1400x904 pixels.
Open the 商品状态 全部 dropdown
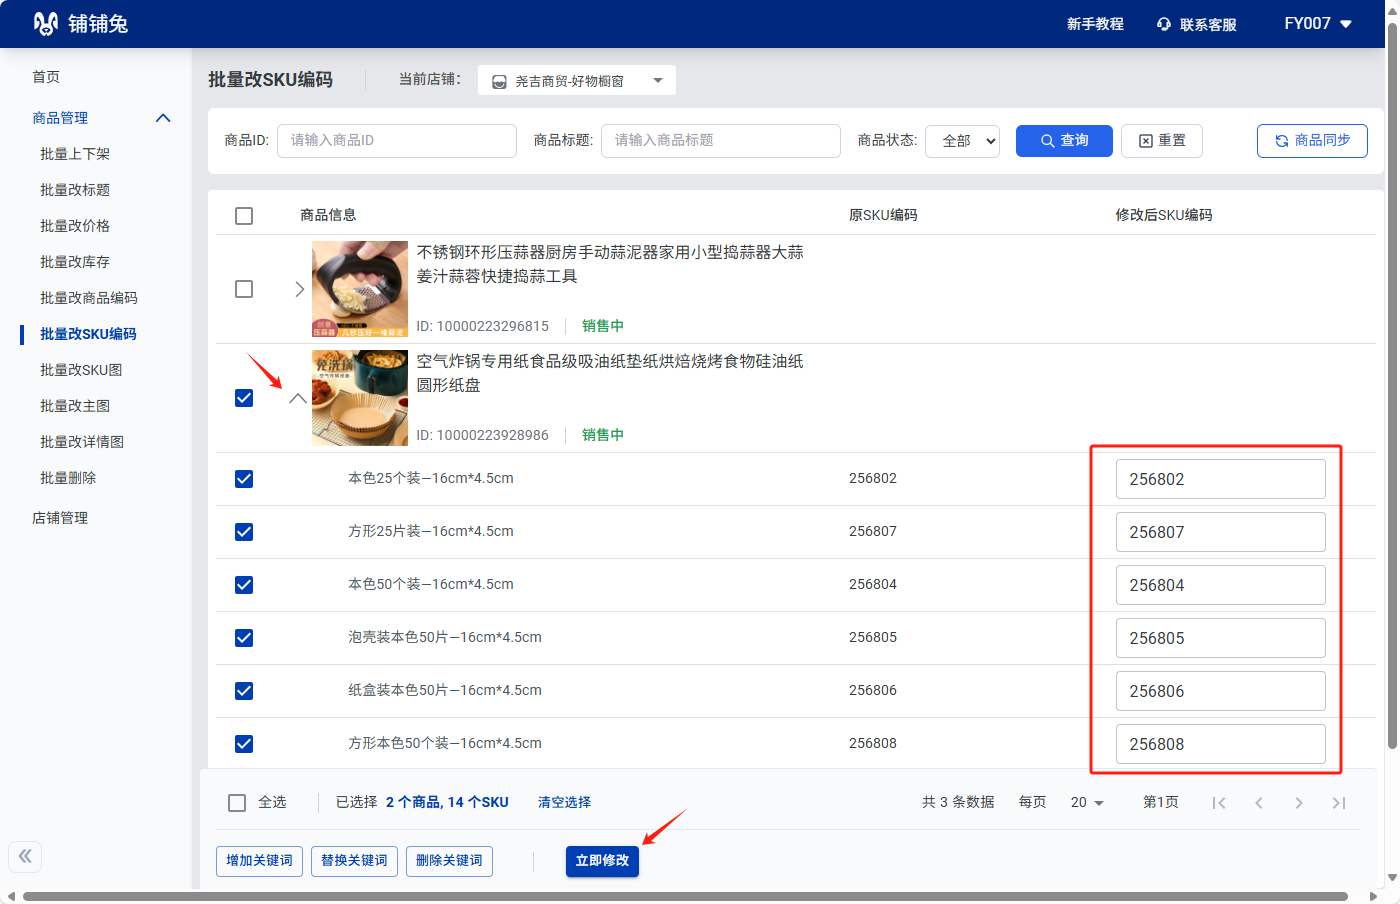[x=963, y=141]
